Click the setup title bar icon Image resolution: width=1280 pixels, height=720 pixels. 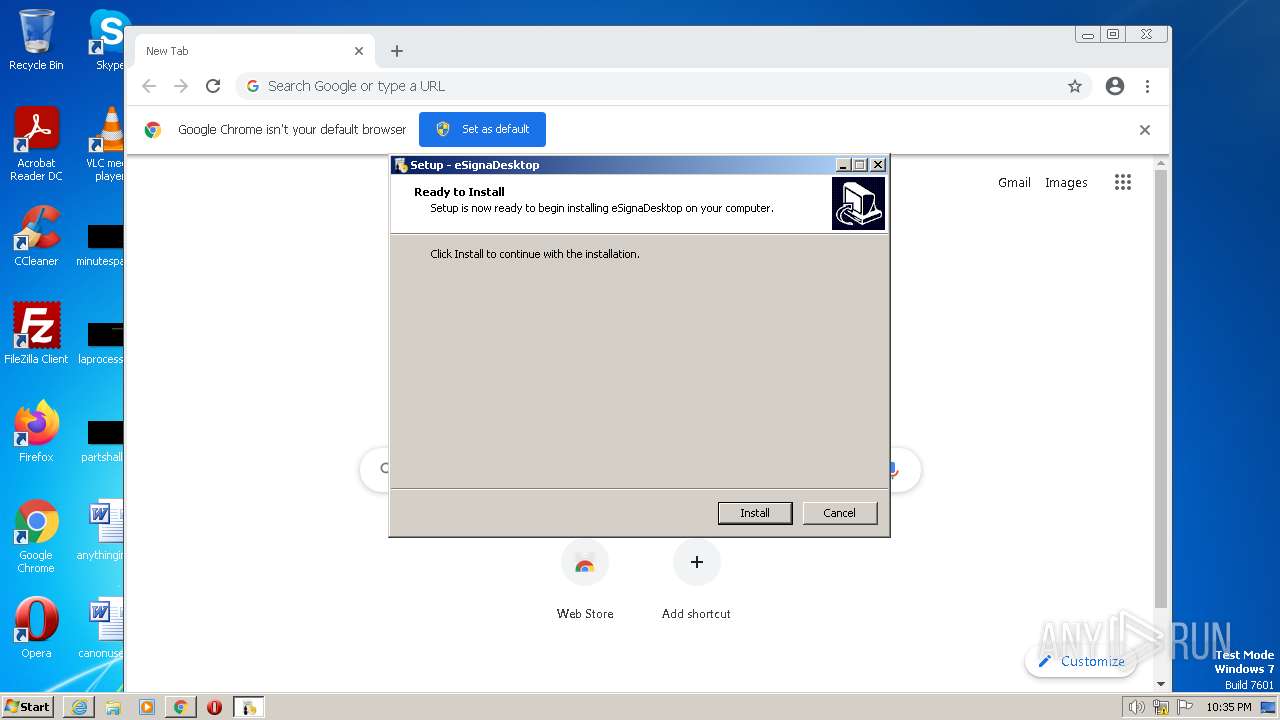pos(401,165)
